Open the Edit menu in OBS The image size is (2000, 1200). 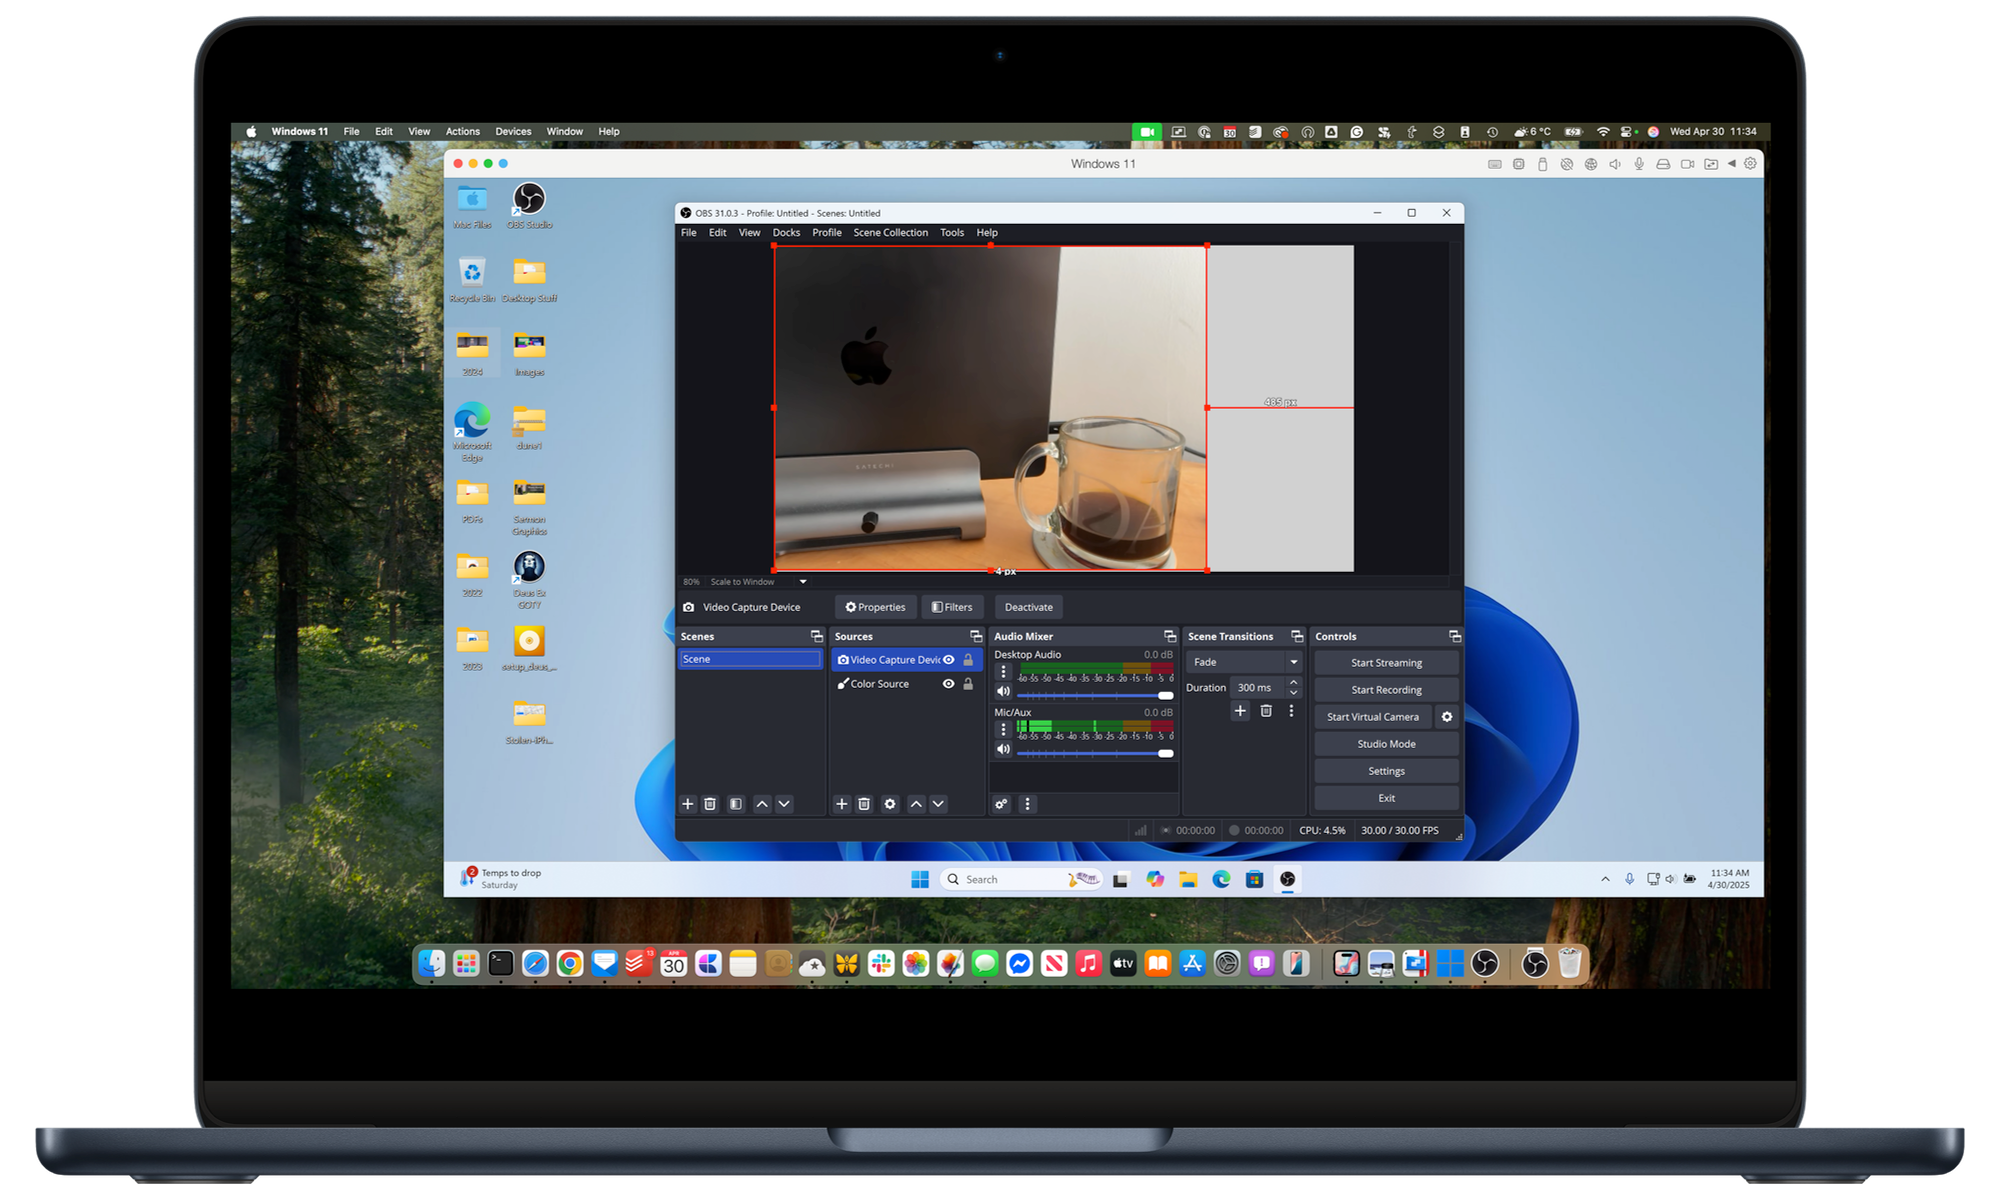(x=718, y=232)
